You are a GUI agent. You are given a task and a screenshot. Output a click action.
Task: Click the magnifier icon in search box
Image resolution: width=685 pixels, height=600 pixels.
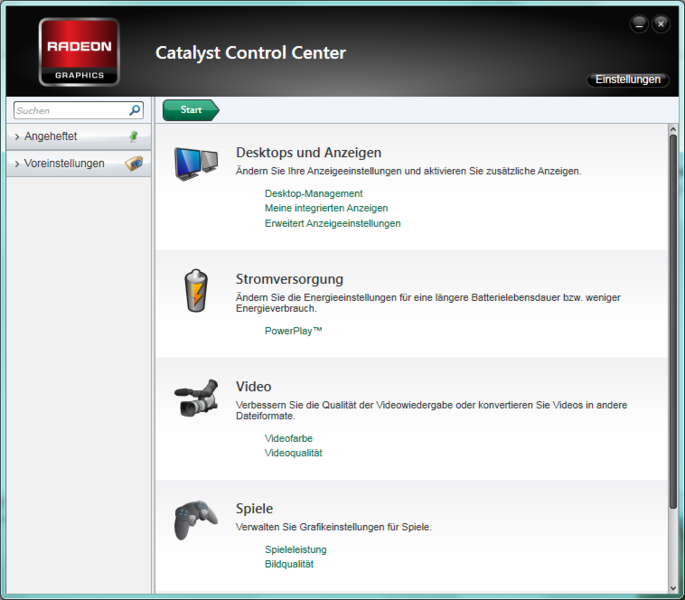(x=135, y=110)
